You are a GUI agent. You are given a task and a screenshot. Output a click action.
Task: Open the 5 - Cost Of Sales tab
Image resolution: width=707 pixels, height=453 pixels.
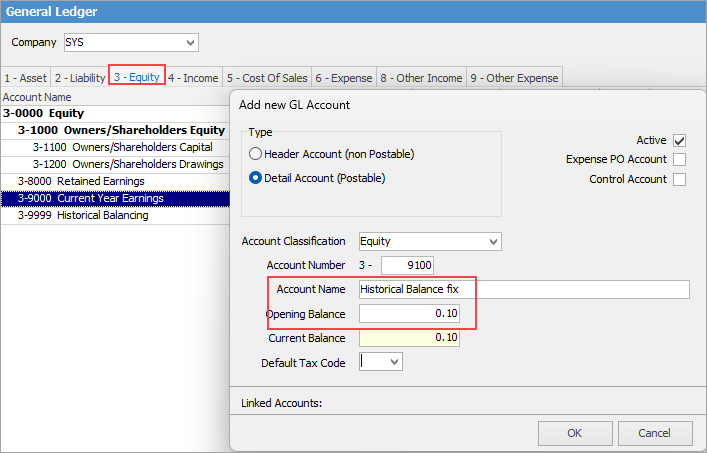tap(266, 77)
